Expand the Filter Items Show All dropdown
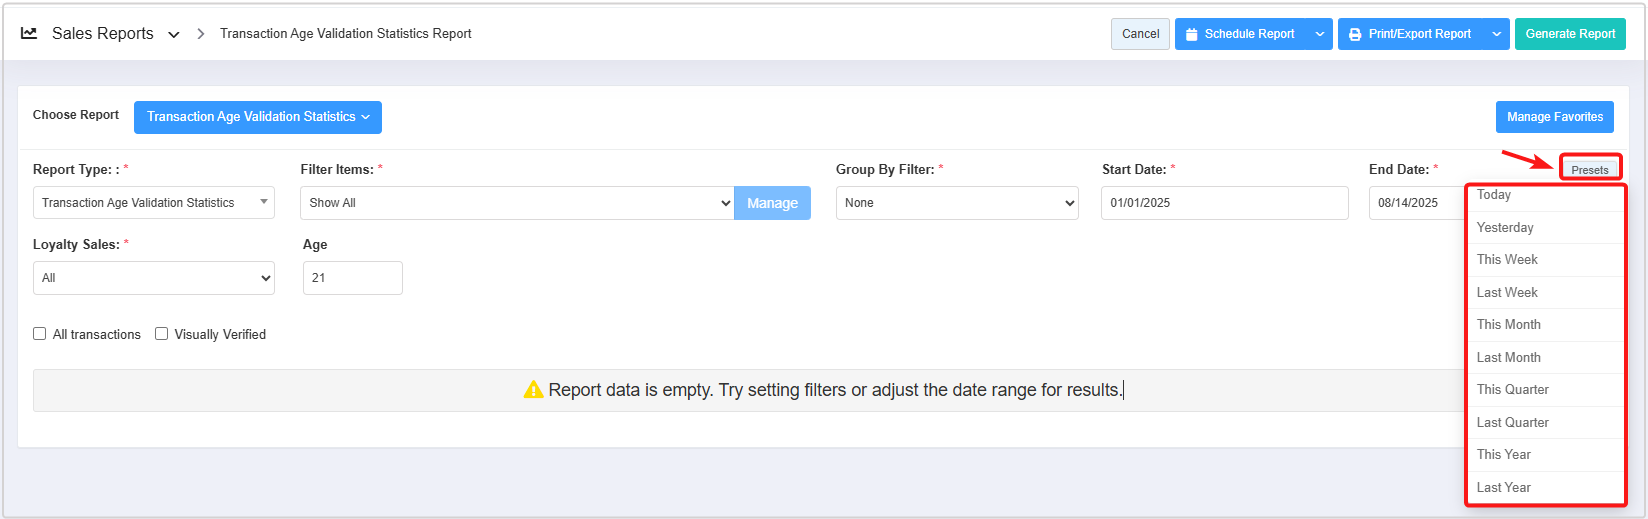Screen dimensions: 1648x519 coord(516,203)
